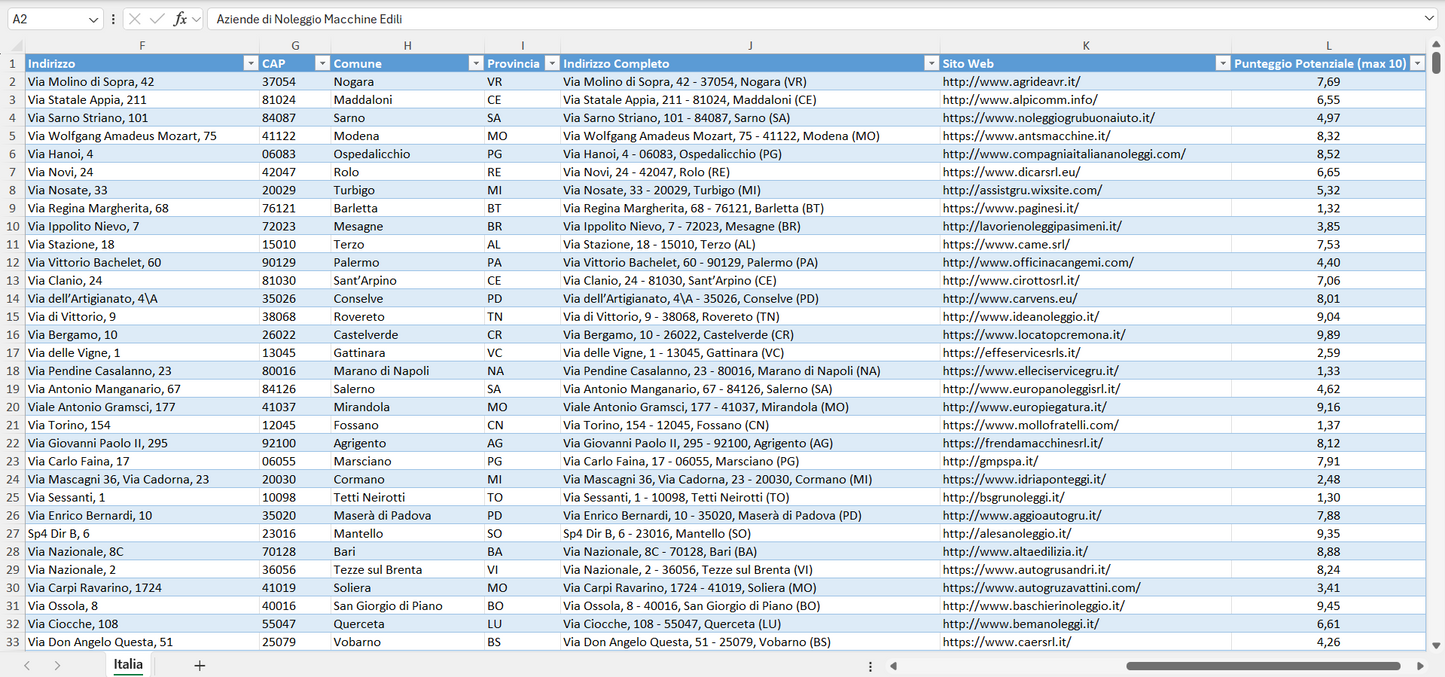Open the Punteggio Potenziale filter dropdown
1445x677 pixels.
point(1419,63)
